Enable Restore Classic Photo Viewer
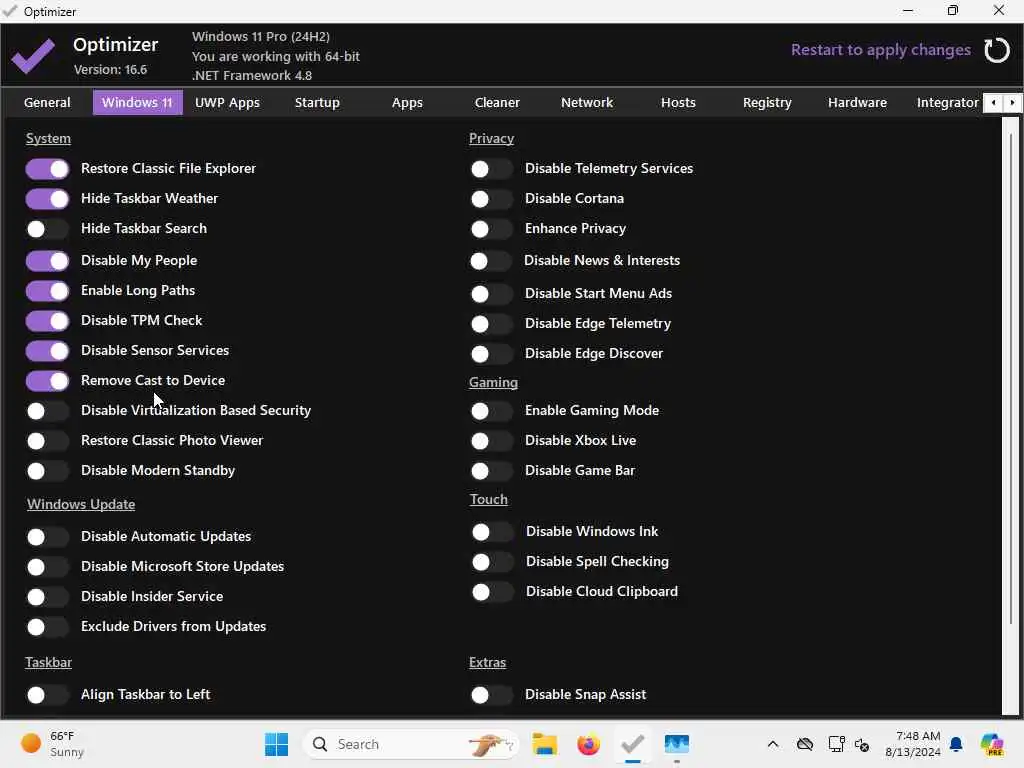This screenshot has width=1024, height=768. click(x=47, y=441)
